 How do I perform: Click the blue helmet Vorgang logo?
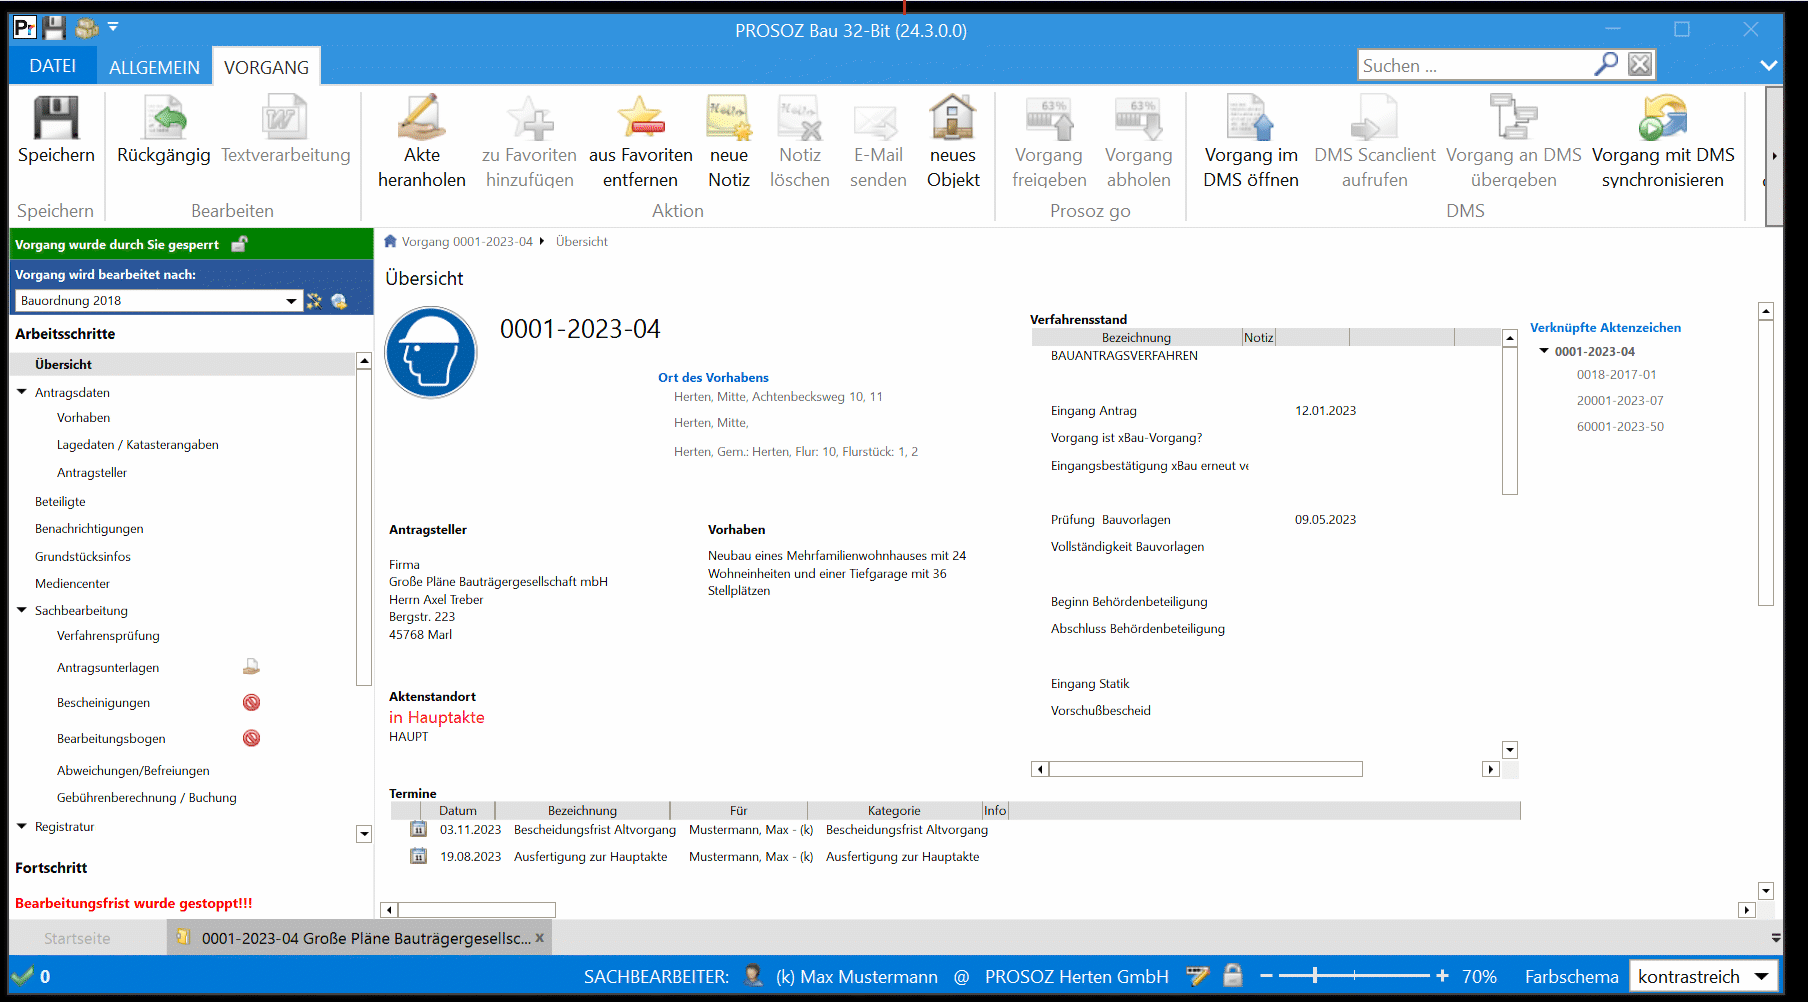[x=431, y=352]
